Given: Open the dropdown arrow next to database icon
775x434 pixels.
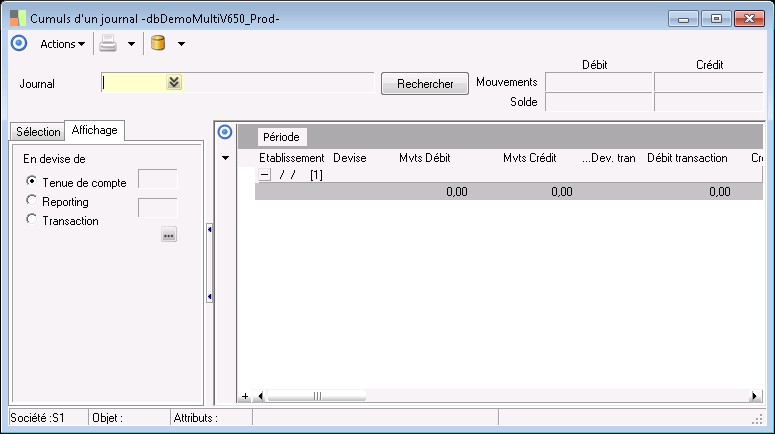Looking at the screenshot, I should tap(181, 44).
